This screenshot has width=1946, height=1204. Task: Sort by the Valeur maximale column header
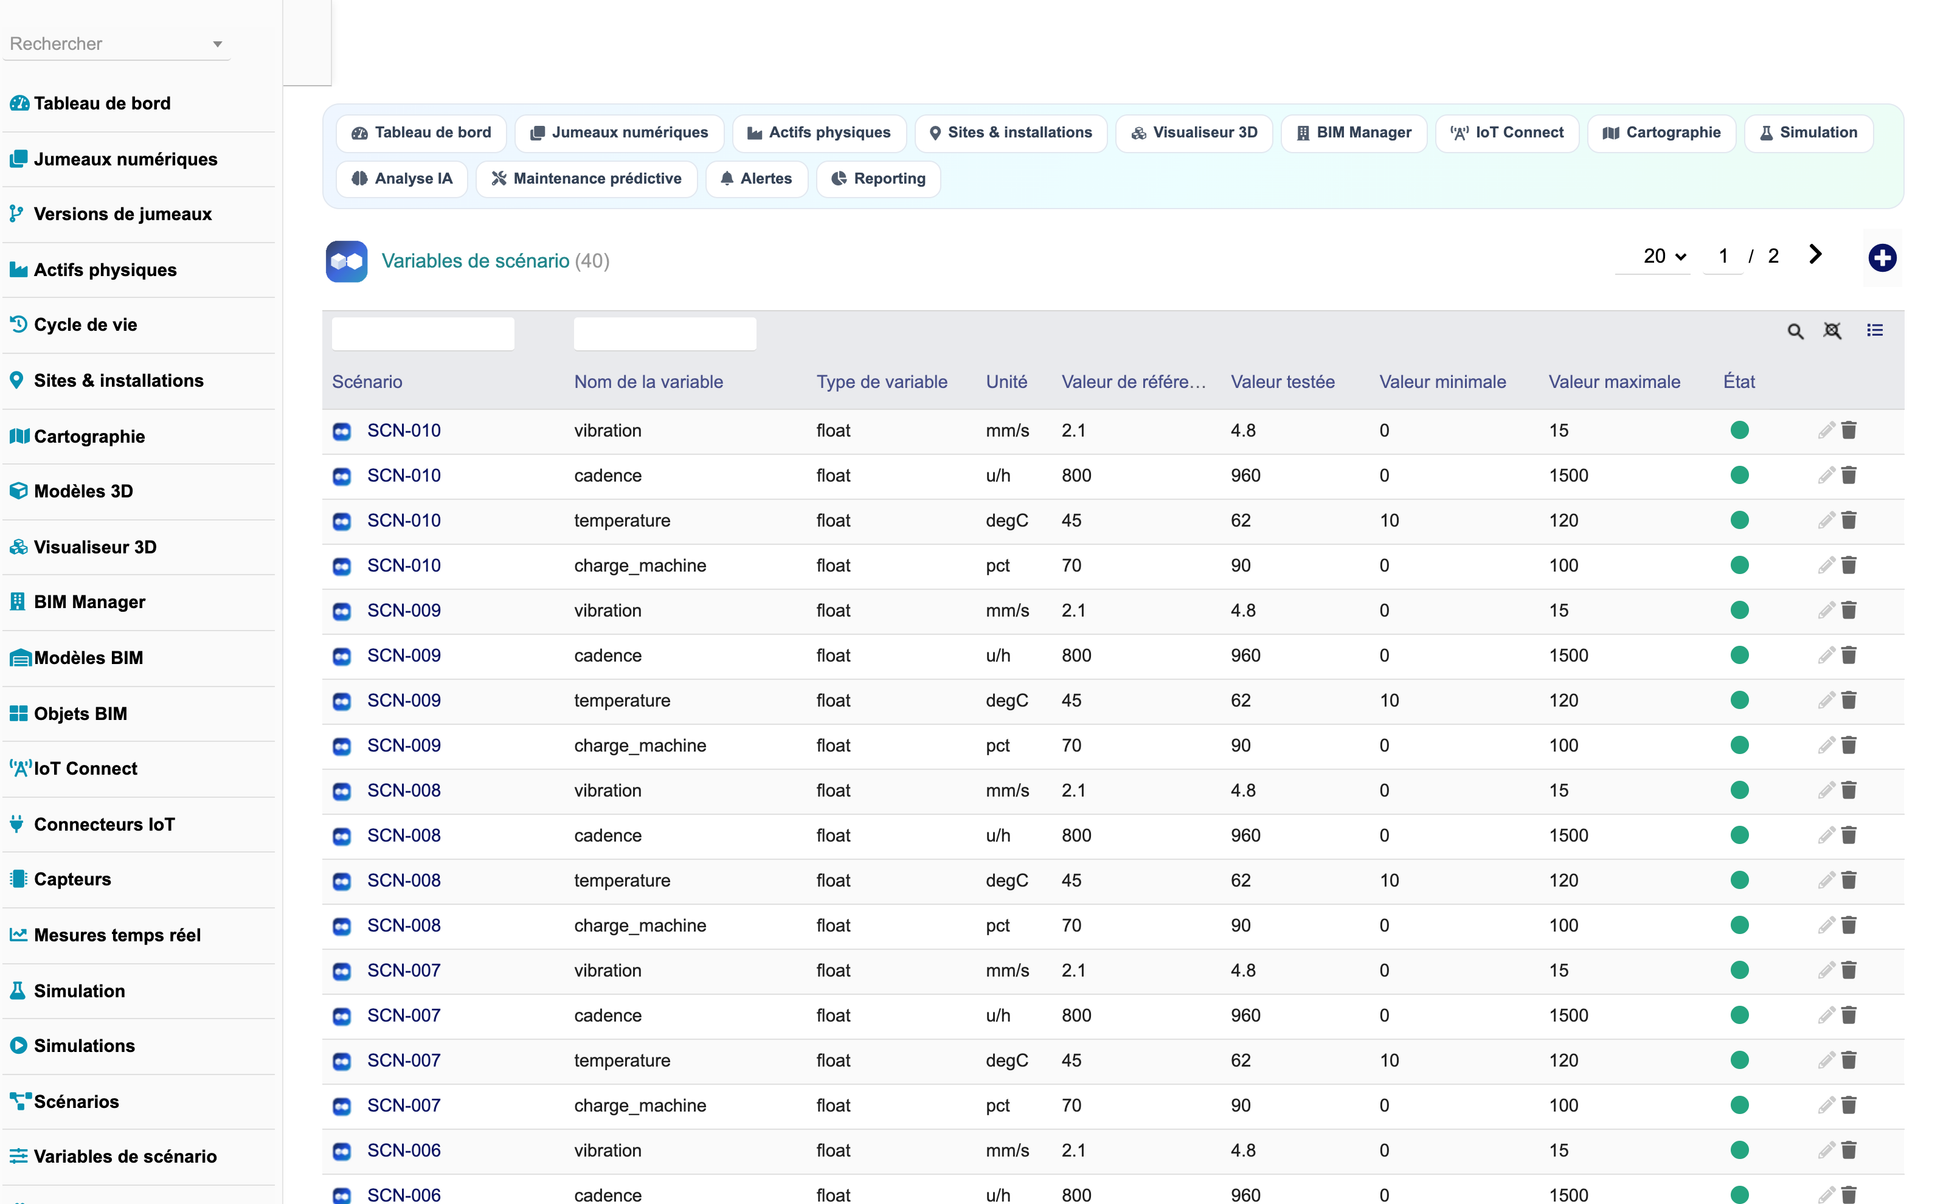[1614, 382]
